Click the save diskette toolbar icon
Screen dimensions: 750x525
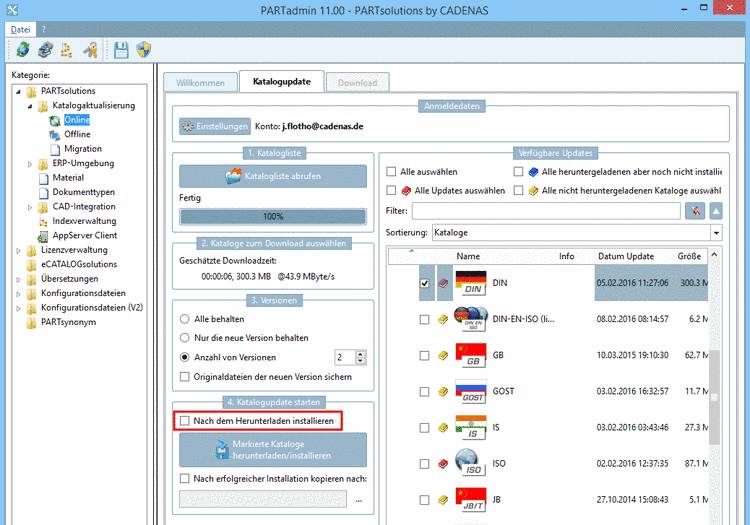pyautogui.click(x=121, y=50)
